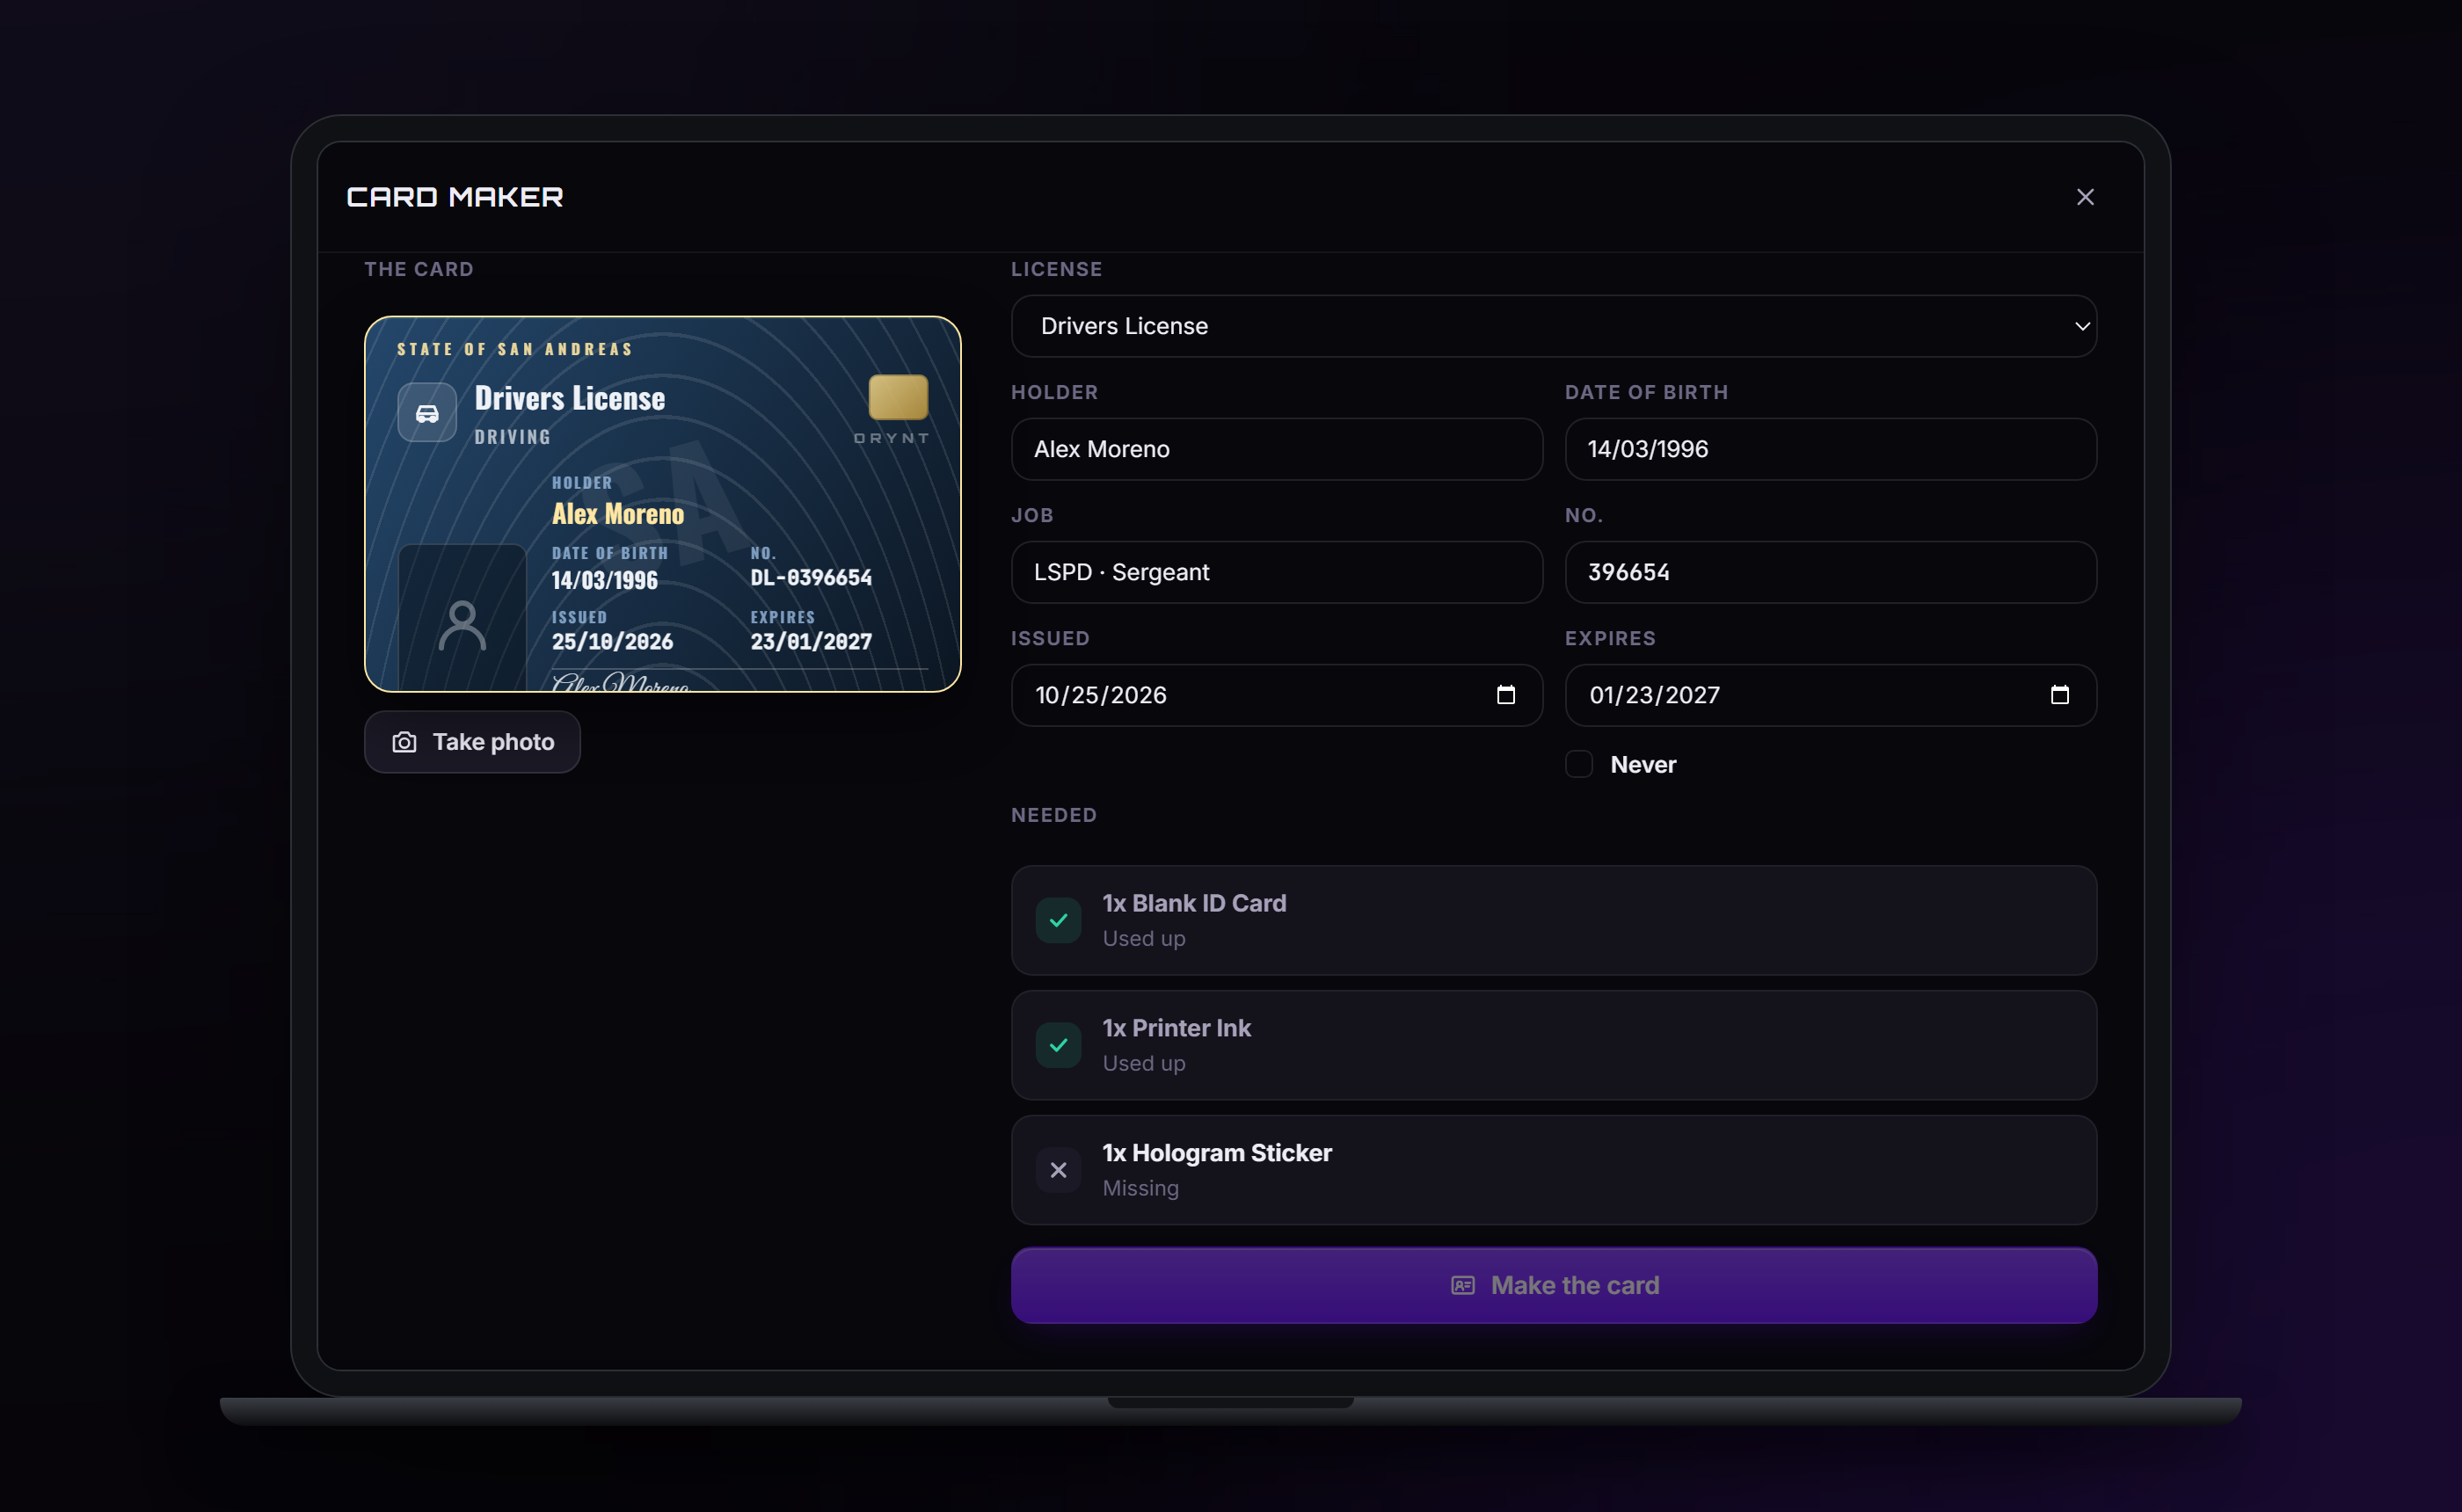Click the Hologram Sticker missing X icon
This screenshot has width=2462, height=1512.
[1058, 1170]
